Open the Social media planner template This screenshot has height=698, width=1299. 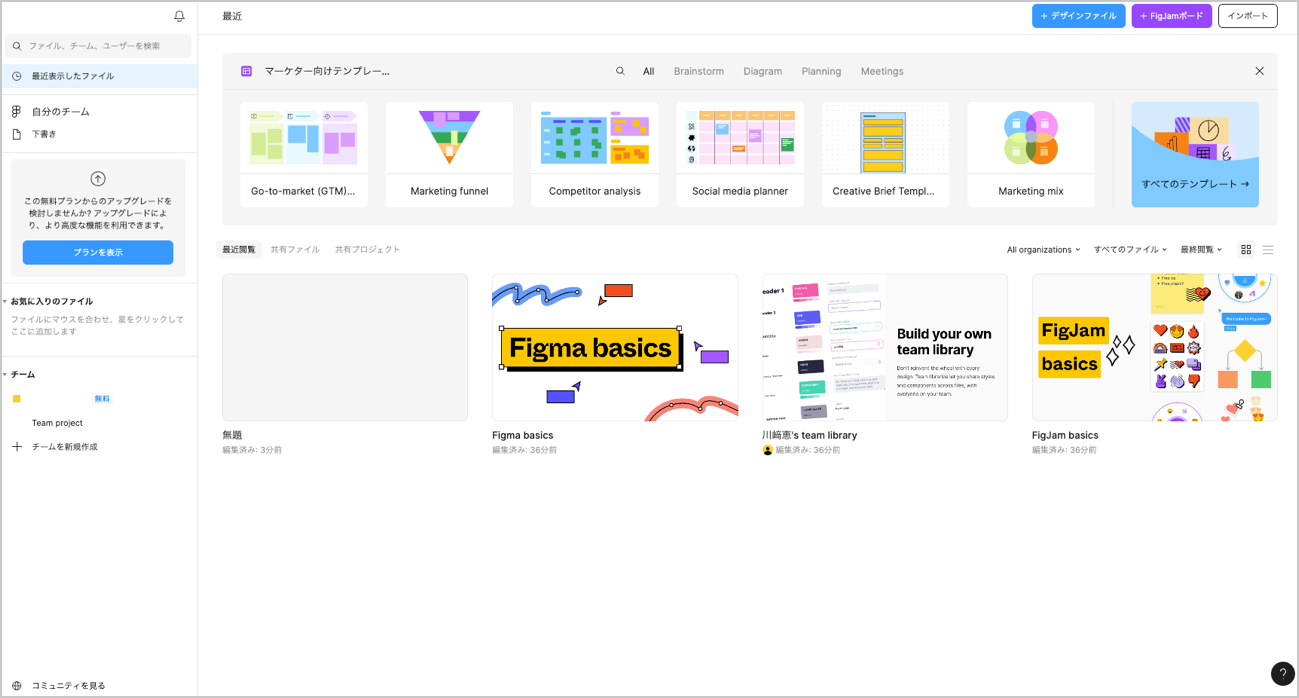(740, 154)
